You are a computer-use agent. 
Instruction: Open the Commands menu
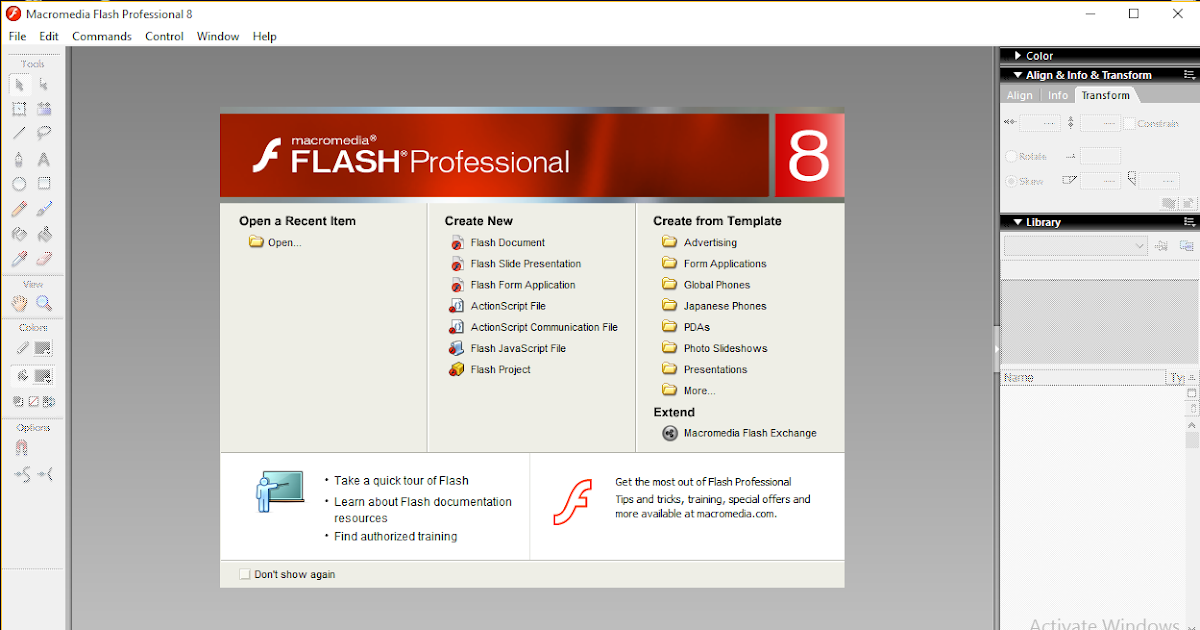coord(102,36)
